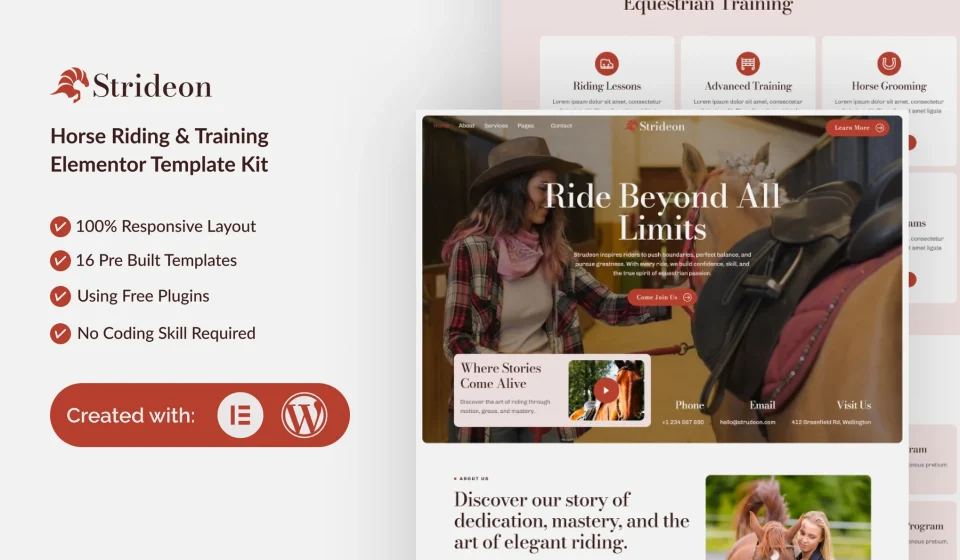Click the Riding Lessons card icon
Screen dimensions: 960x560
[607, 64]
